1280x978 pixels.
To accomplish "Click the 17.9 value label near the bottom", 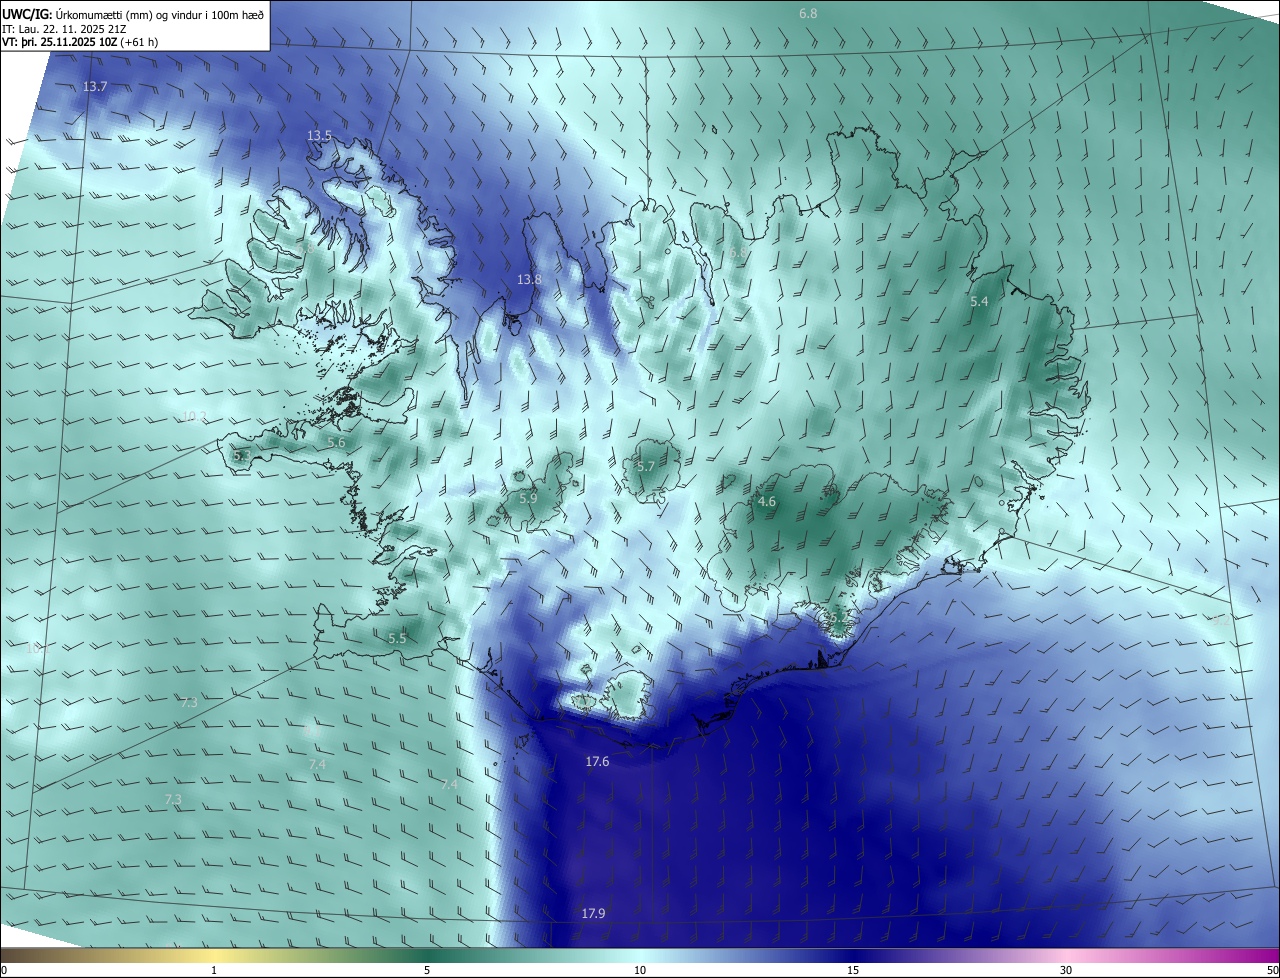I will point(593,913).
